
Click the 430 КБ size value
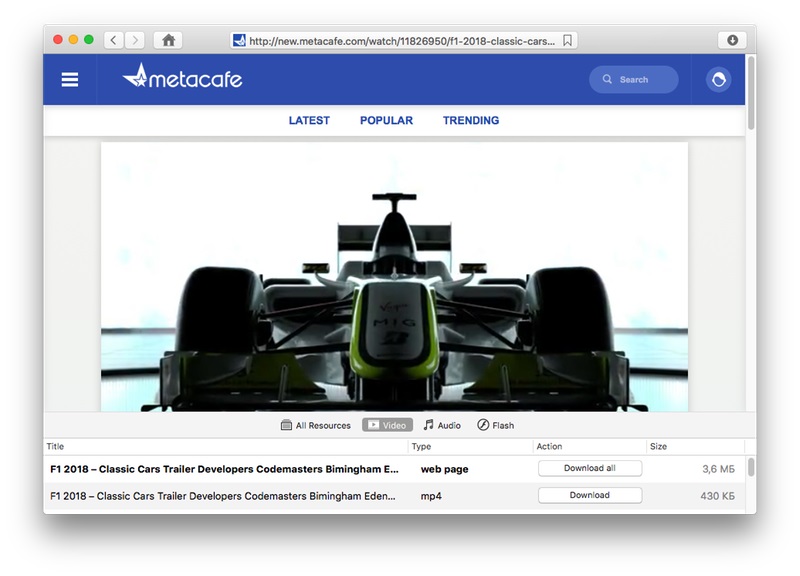[717, 496]
